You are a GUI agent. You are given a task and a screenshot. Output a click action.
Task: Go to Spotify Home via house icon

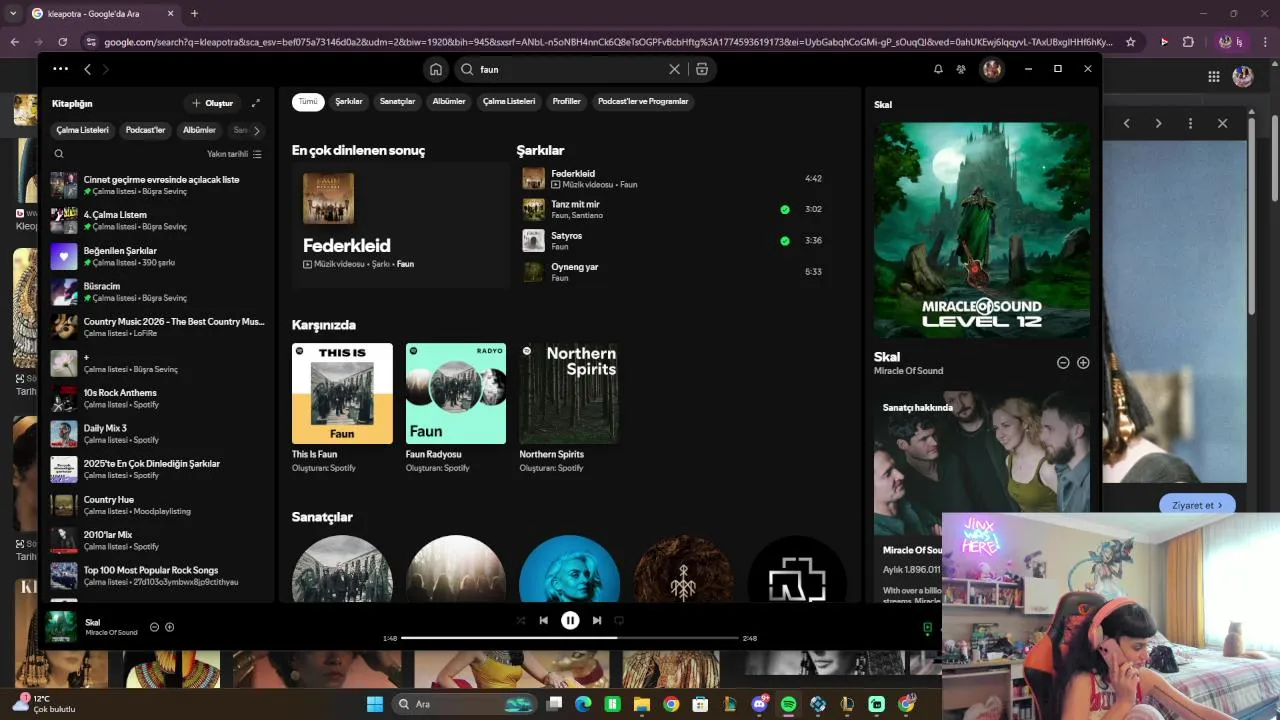click(435, 69)
